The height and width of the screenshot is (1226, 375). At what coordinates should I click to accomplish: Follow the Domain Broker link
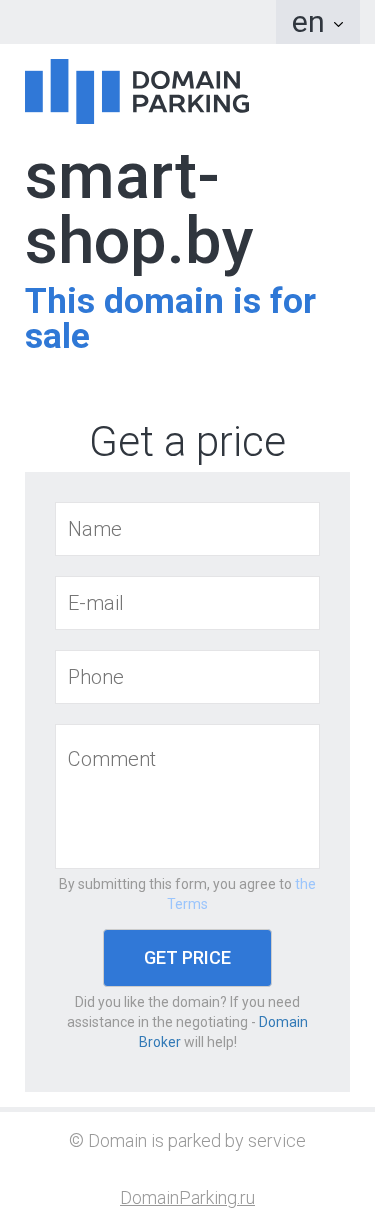(x=223, y=1032)
